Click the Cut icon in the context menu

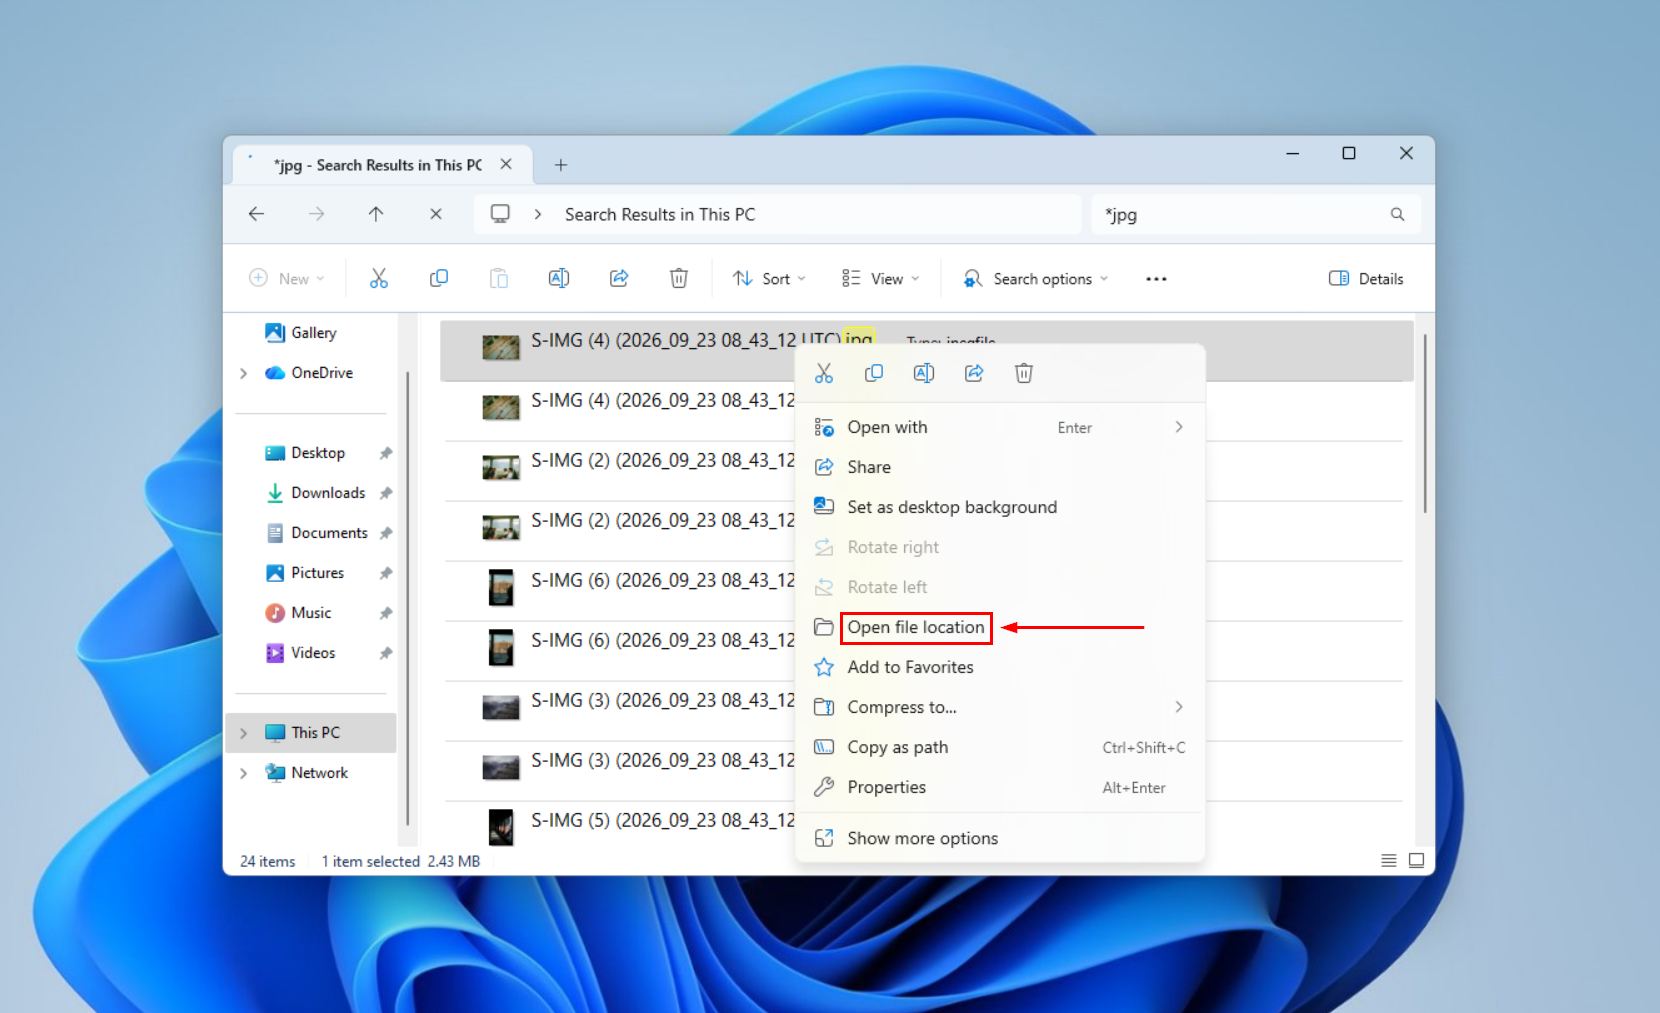click(824, 373)
